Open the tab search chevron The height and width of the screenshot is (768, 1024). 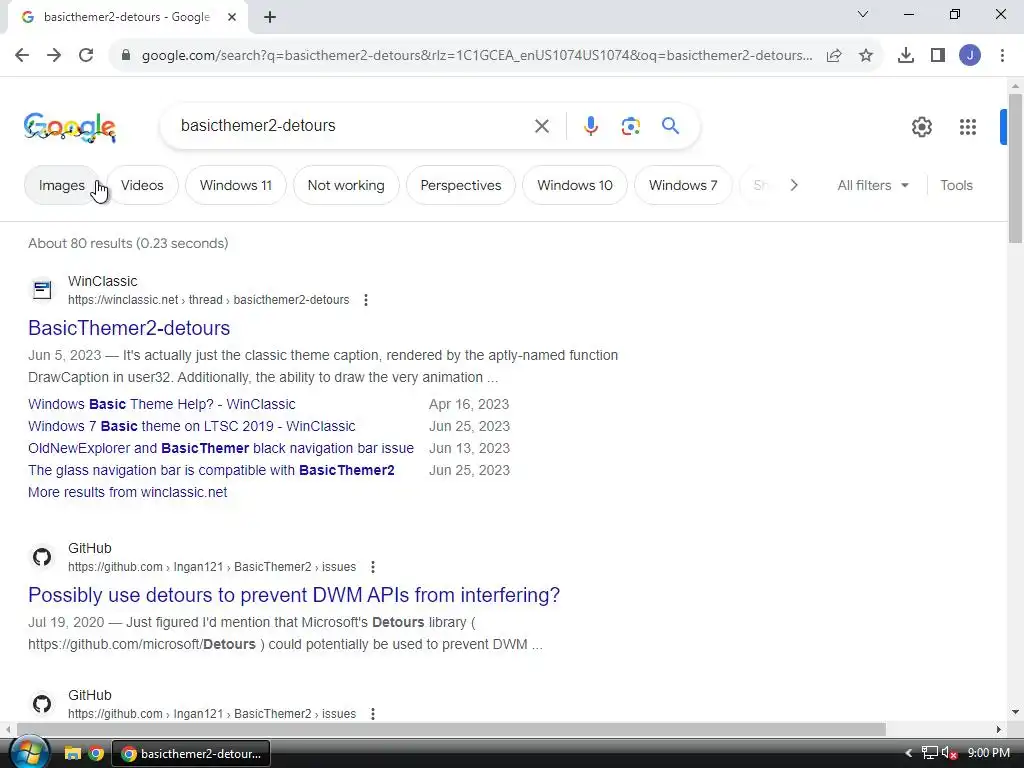[x=863, y=14]
